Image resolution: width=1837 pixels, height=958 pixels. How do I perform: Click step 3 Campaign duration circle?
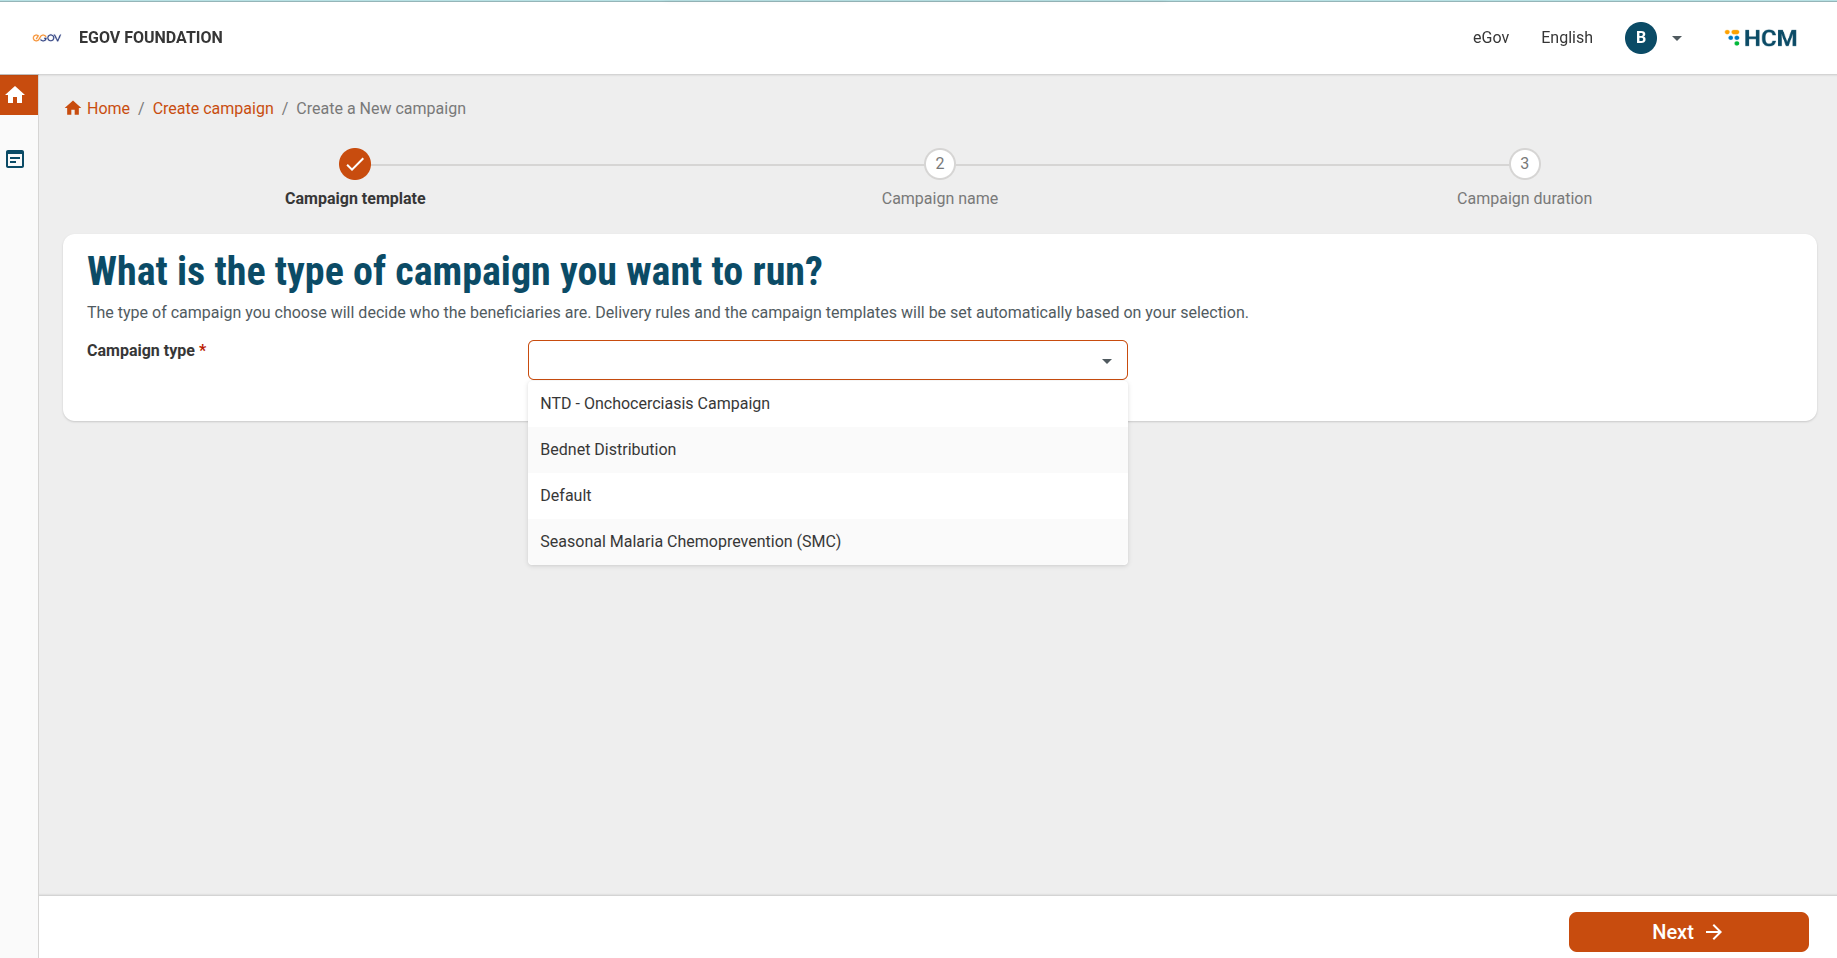coord(1524,164)
